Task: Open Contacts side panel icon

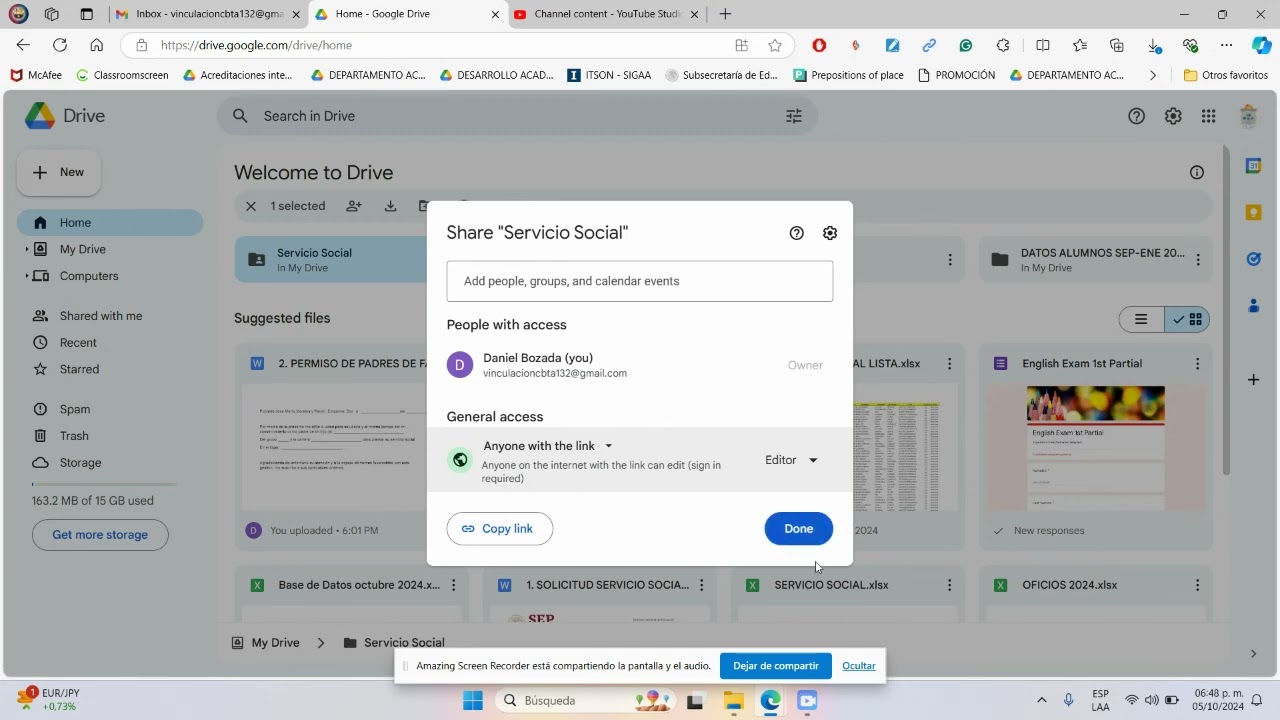Action: [1253, 306]
